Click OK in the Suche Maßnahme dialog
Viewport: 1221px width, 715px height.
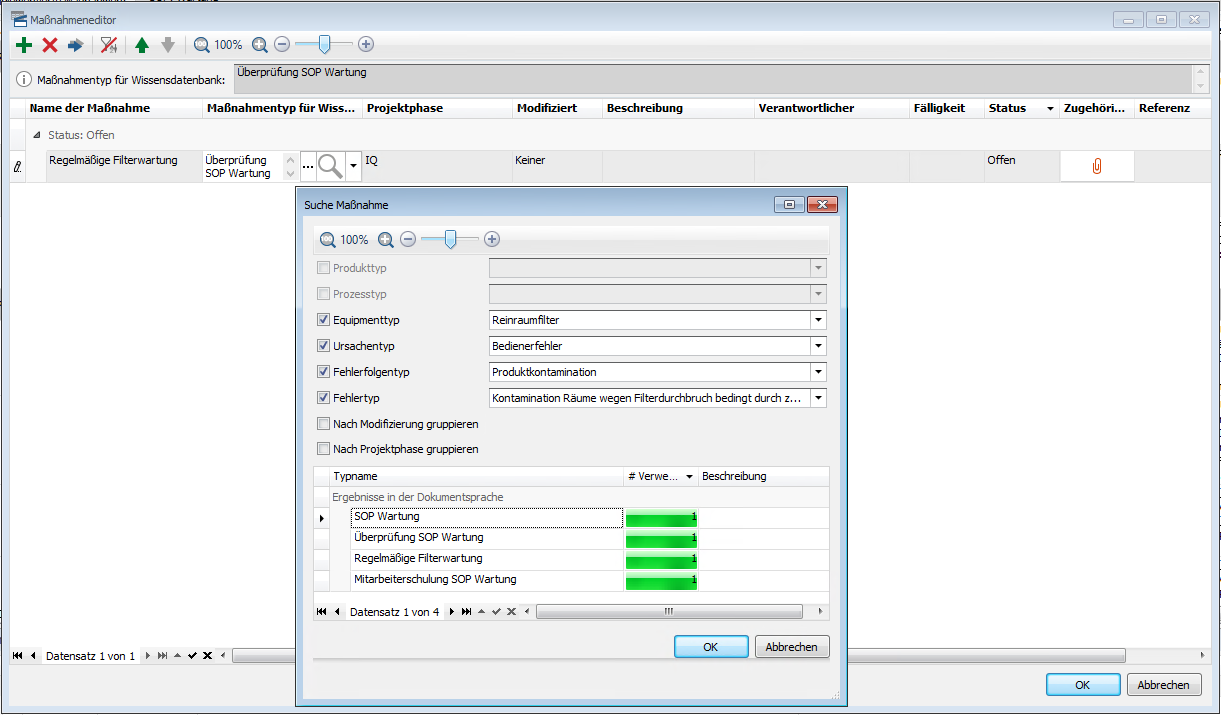(710, 647)
